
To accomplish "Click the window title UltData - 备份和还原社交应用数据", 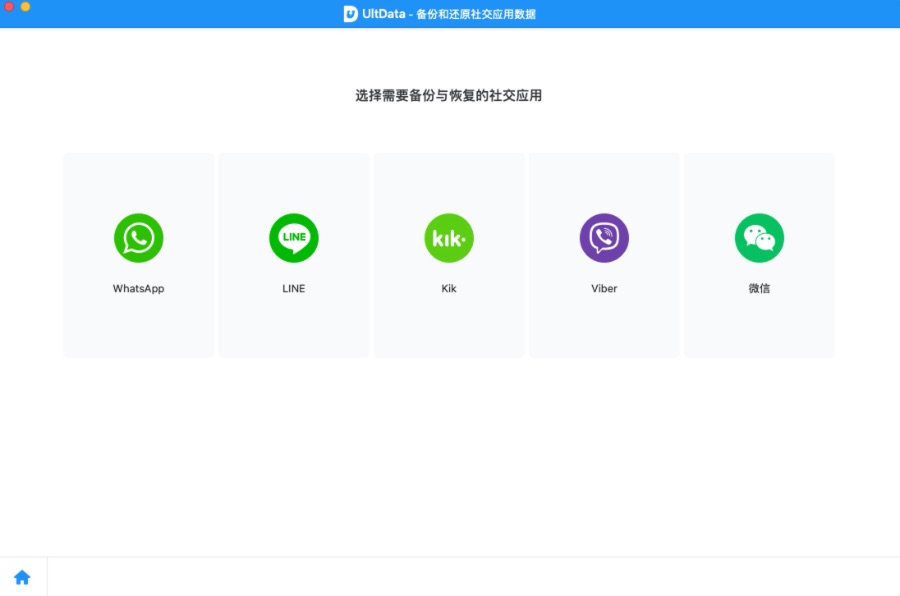I will 449,14.
